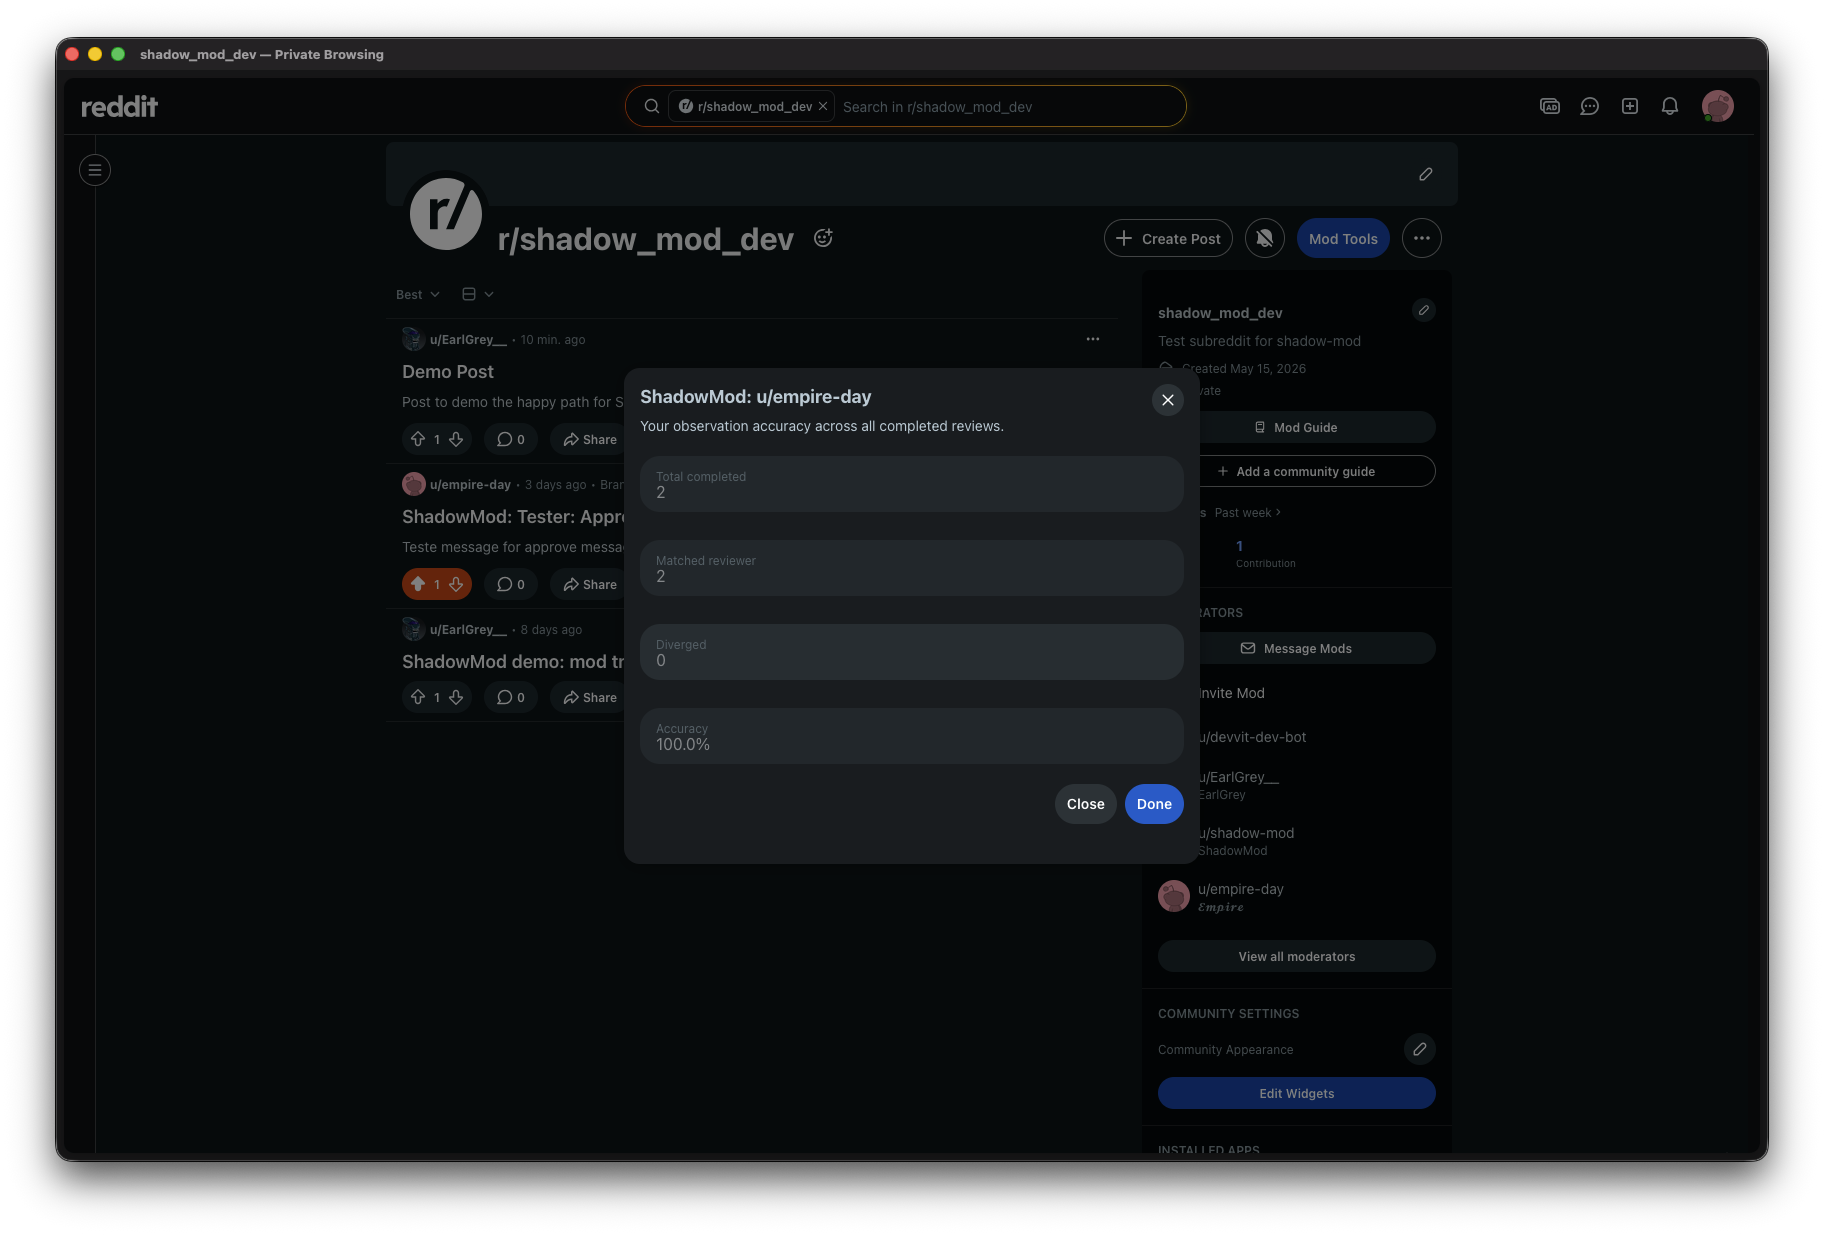
Task: Click the create post plus icon in the header
Action: [1630, 106]
